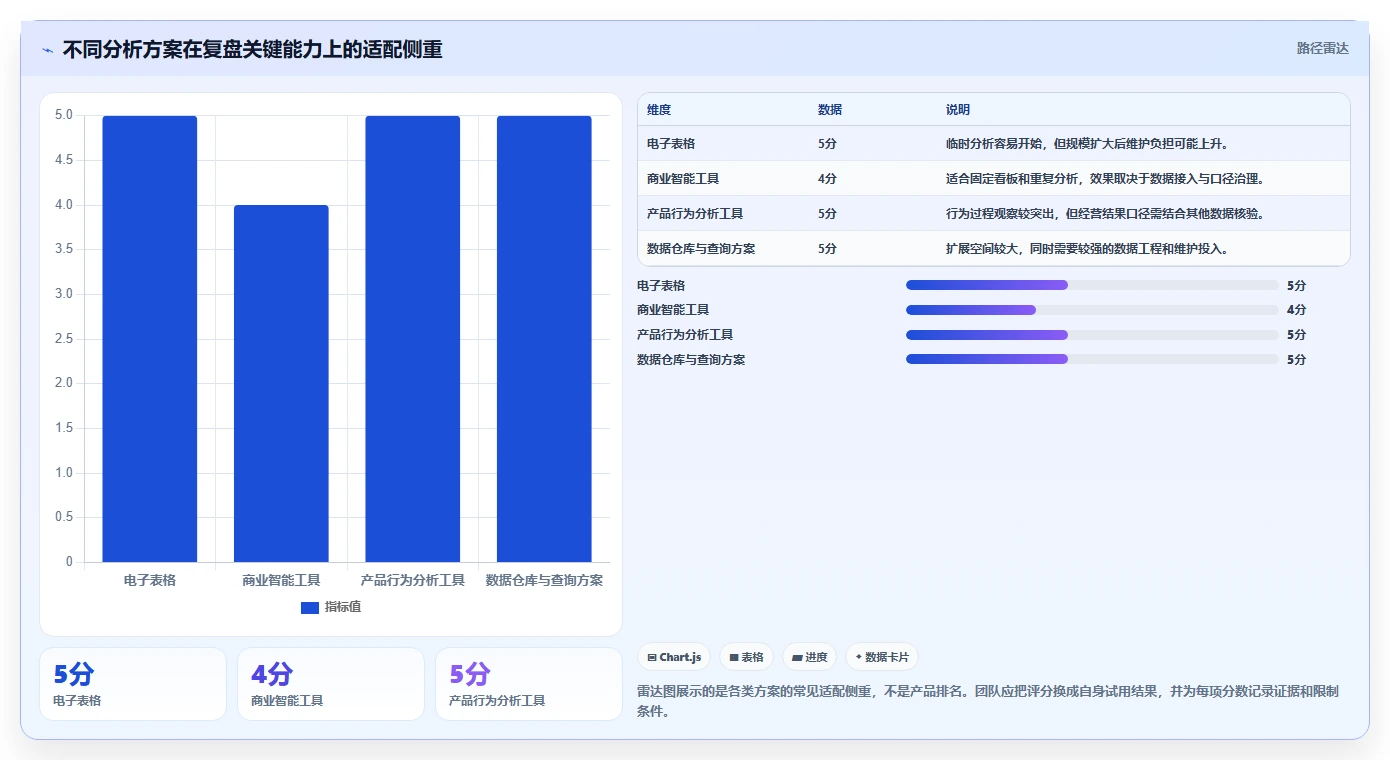This screenshot has width=1390, height=760.
Task: Click the 路径雷达 label at top right
Action: point(1322,48)
